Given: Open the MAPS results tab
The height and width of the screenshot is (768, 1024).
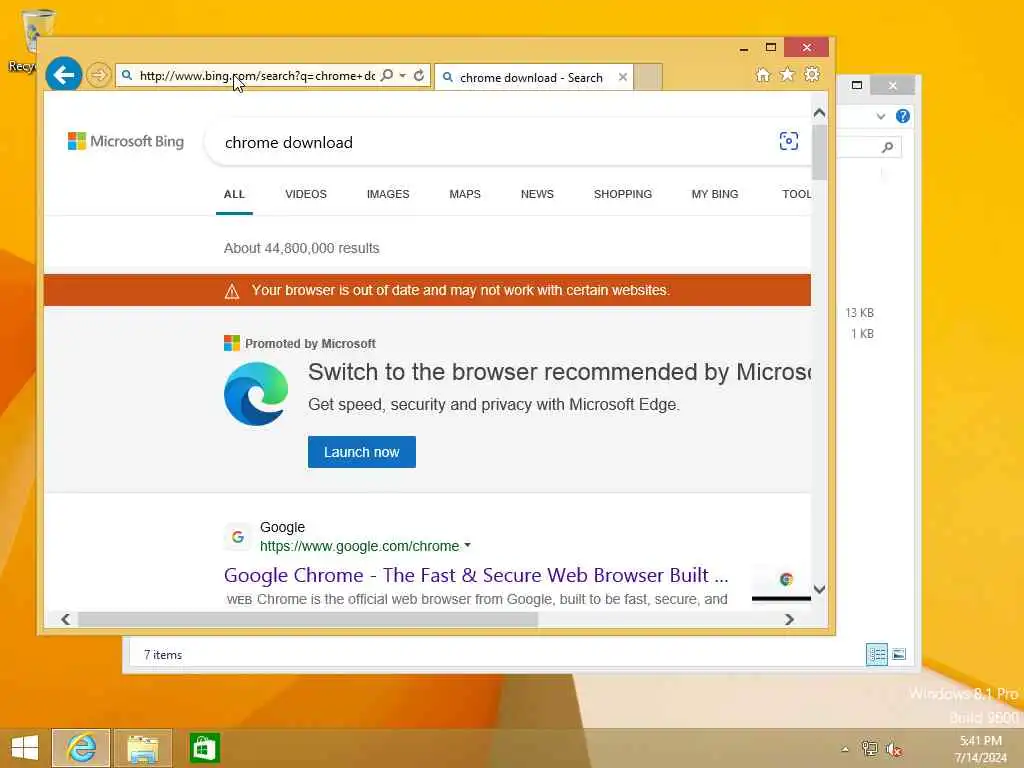Looking at the screenshot, I should [465, 194].
